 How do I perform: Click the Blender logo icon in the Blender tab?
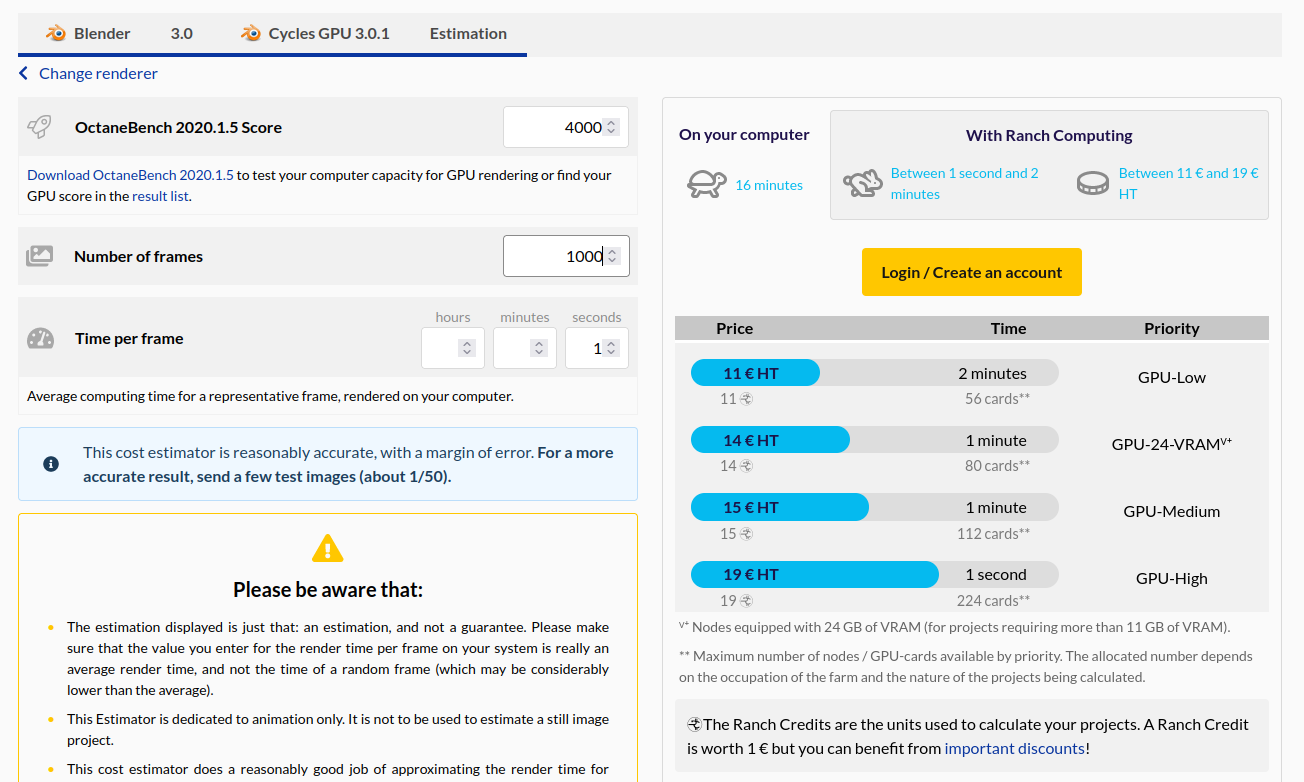pyautogui.click(x=56, y=33)
